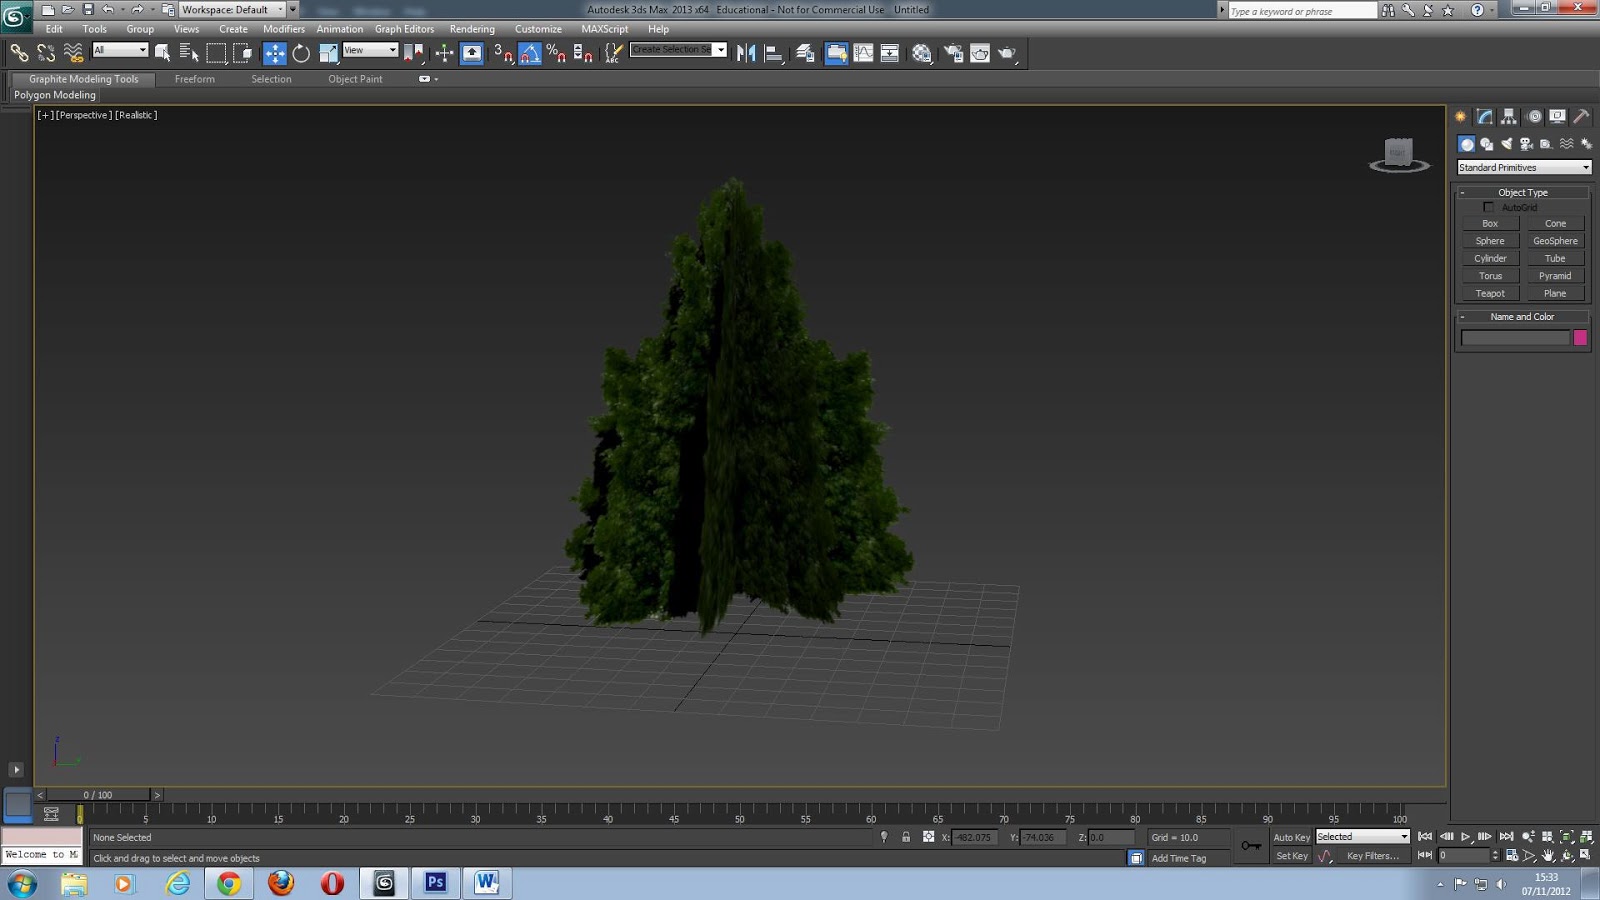This screenshot has width=1600, height=900.
Task: Click the magenta object color swatch
Action: 1580,338
